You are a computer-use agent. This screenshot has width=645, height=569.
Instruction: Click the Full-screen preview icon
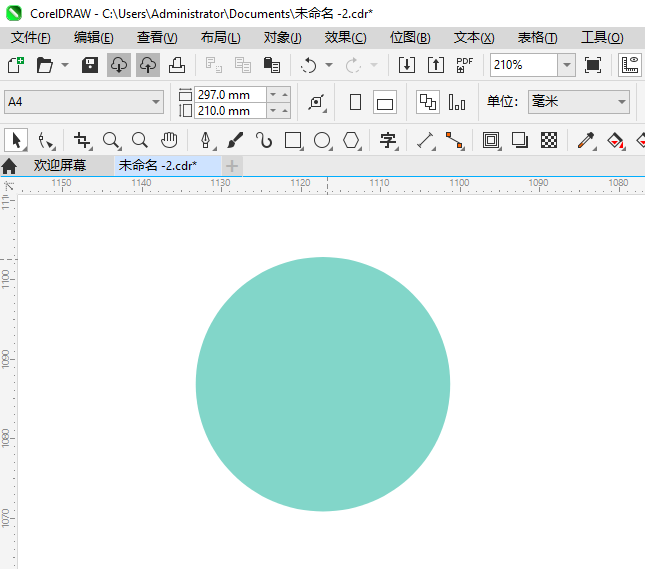592,65
